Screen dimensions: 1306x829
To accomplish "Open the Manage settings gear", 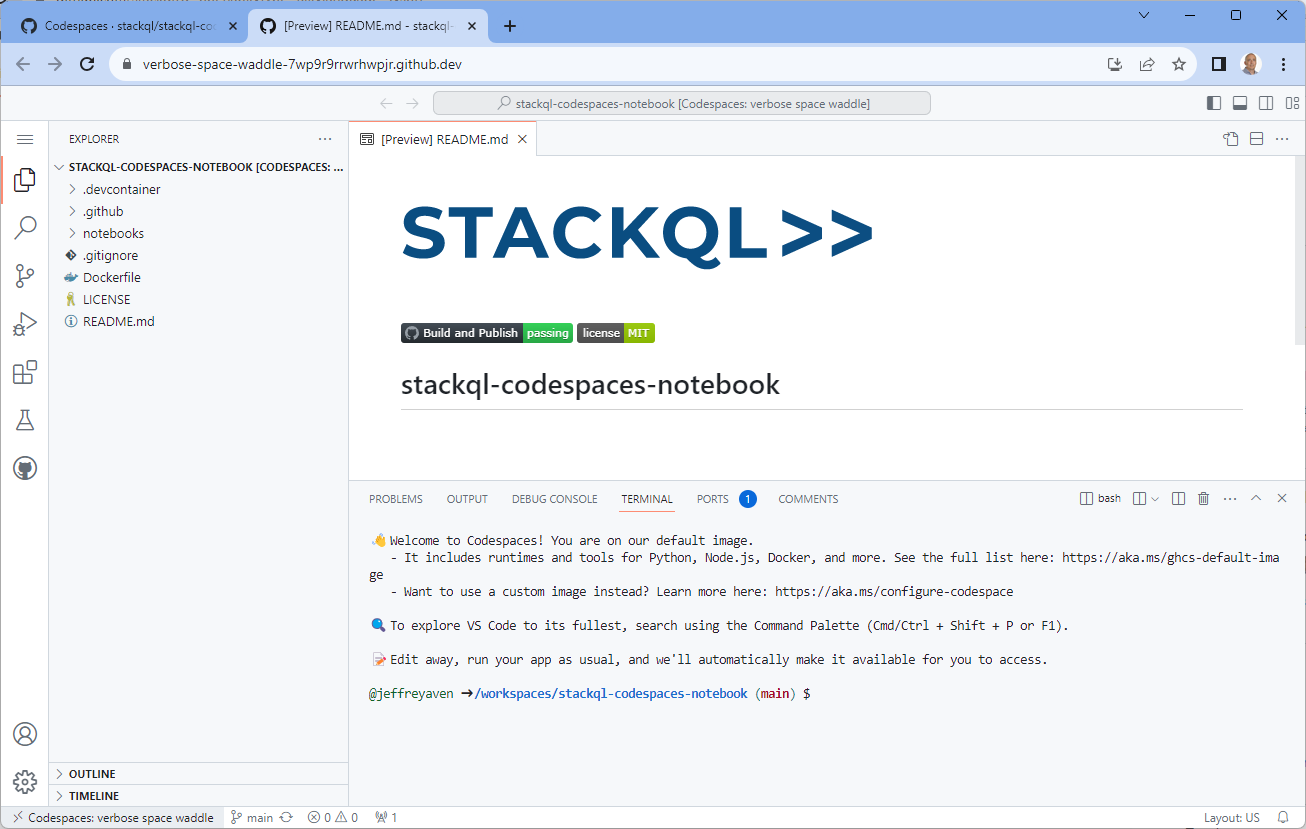I will coord(24,782).
